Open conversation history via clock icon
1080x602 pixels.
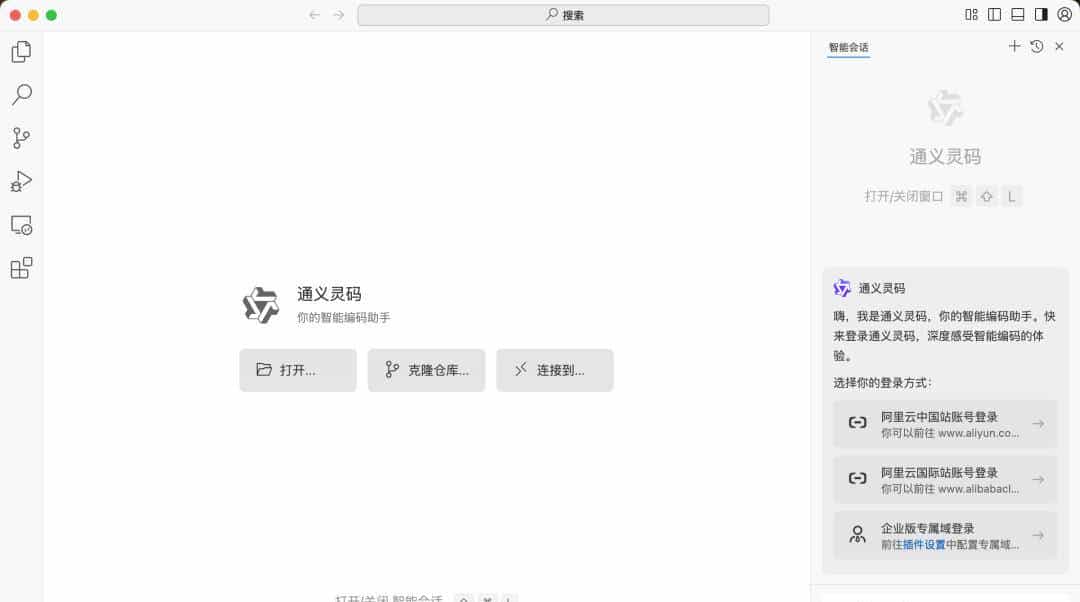(1037, 46)
